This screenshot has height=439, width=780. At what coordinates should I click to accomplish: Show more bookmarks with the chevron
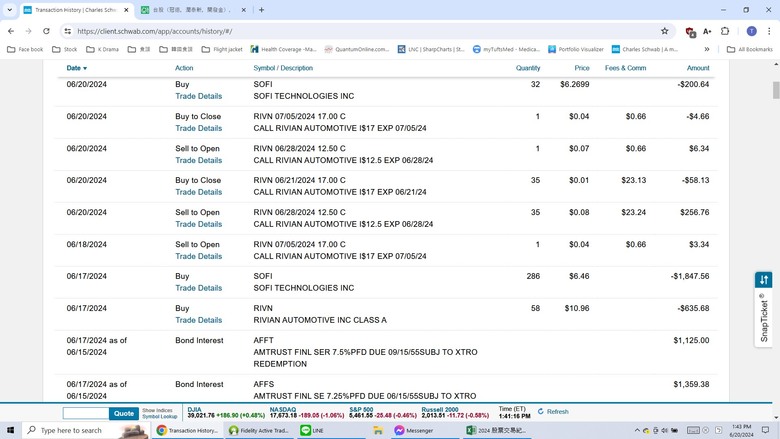pyautogui.click(x=707, y=49)
